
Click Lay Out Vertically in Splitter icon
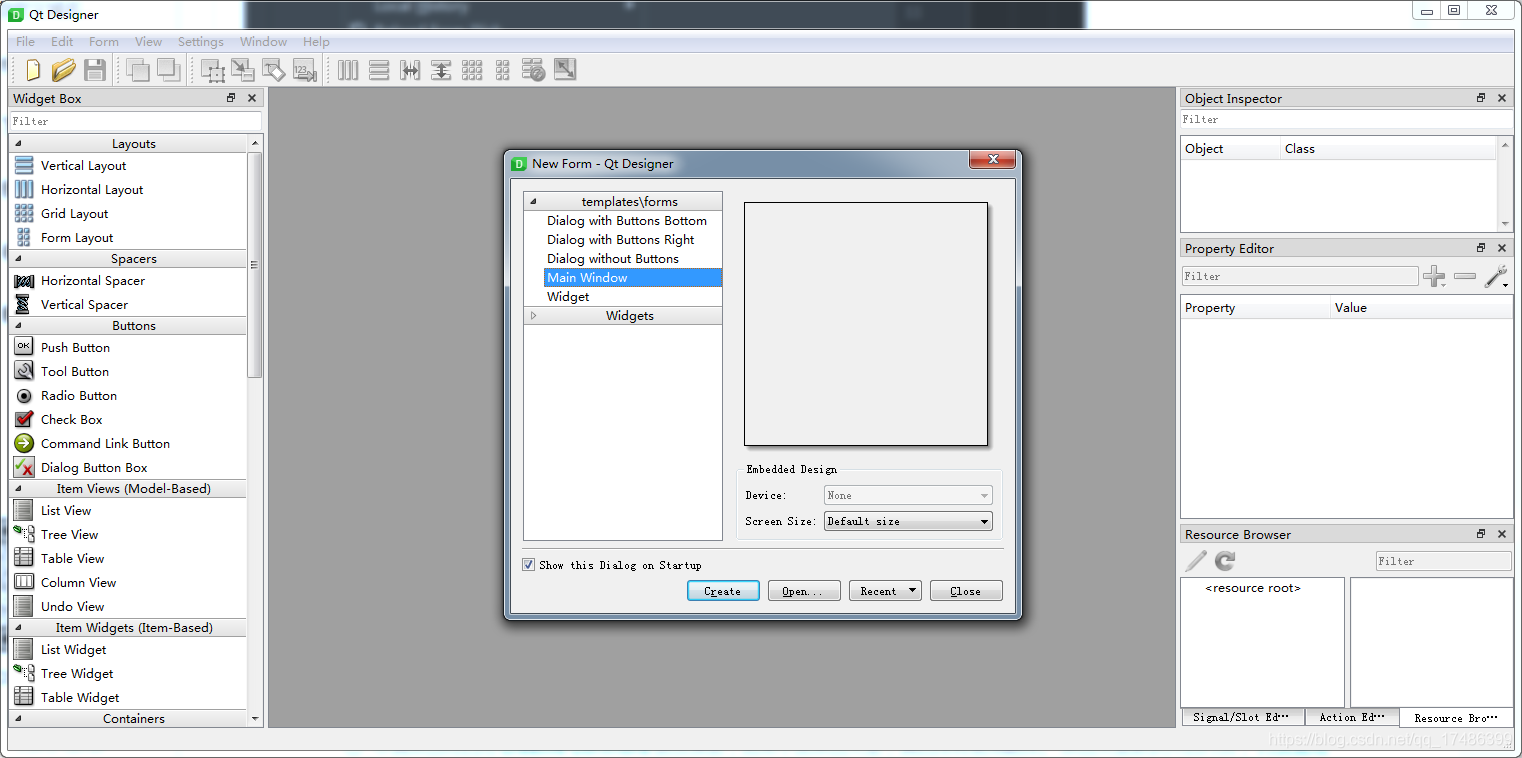441,70
